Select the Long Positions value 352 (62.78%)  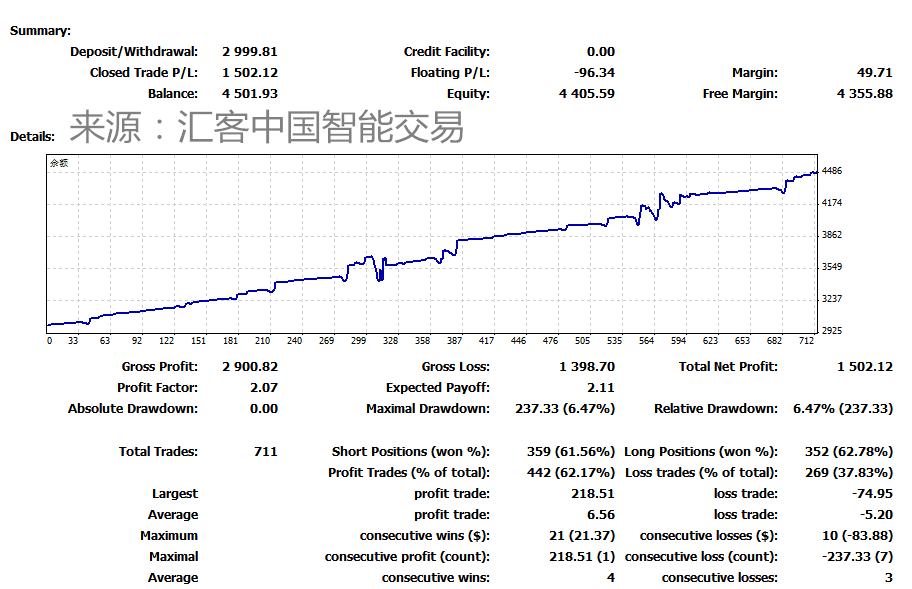(x=849, y=452)
